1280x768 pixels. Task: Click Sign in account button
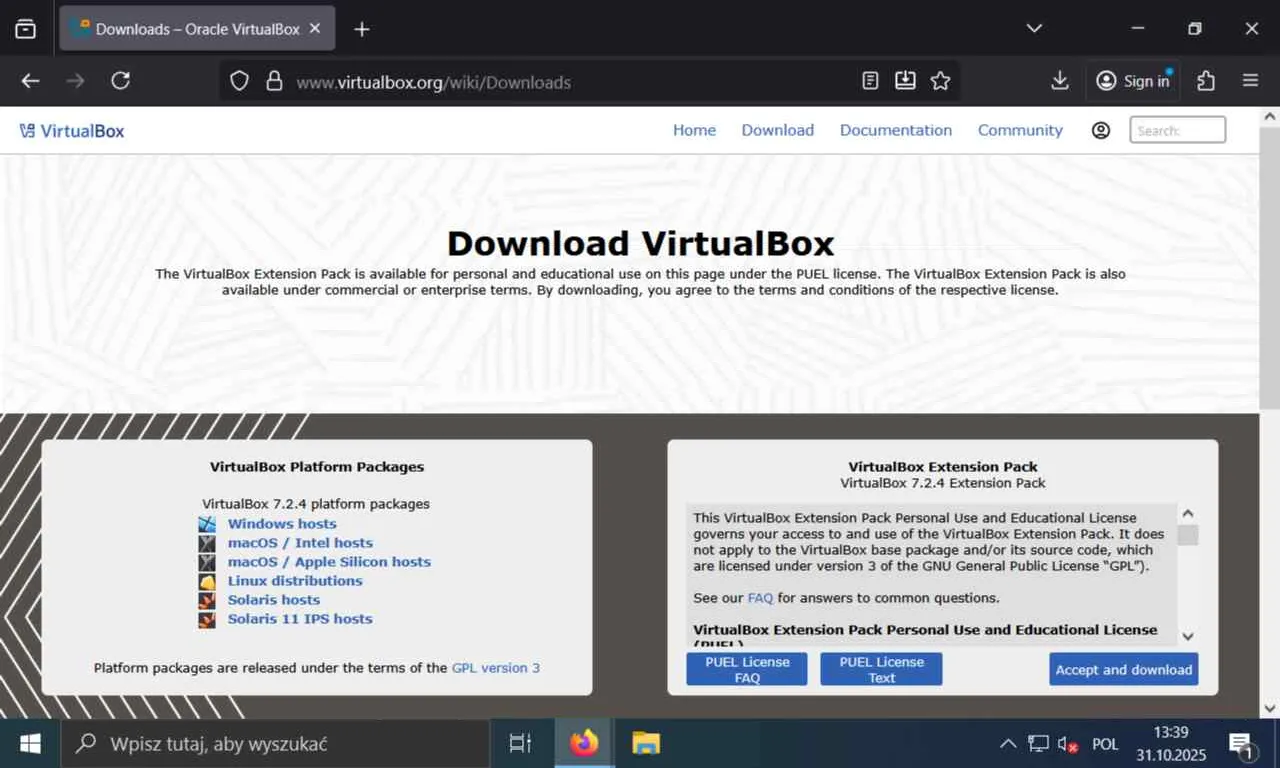tap(1133, 81)
